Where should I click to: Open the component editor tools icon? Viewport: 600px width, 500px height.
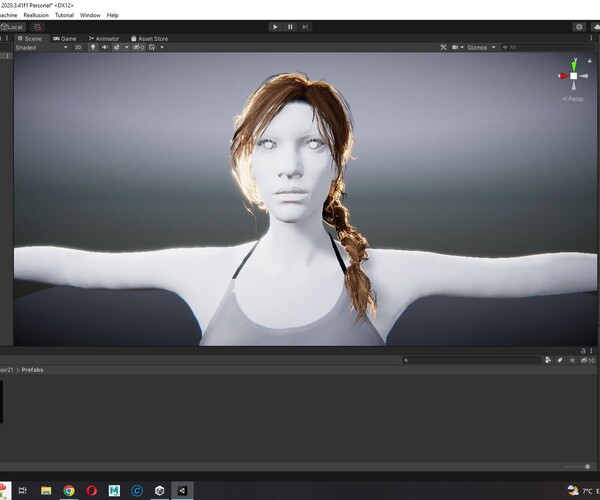point(443,47)
